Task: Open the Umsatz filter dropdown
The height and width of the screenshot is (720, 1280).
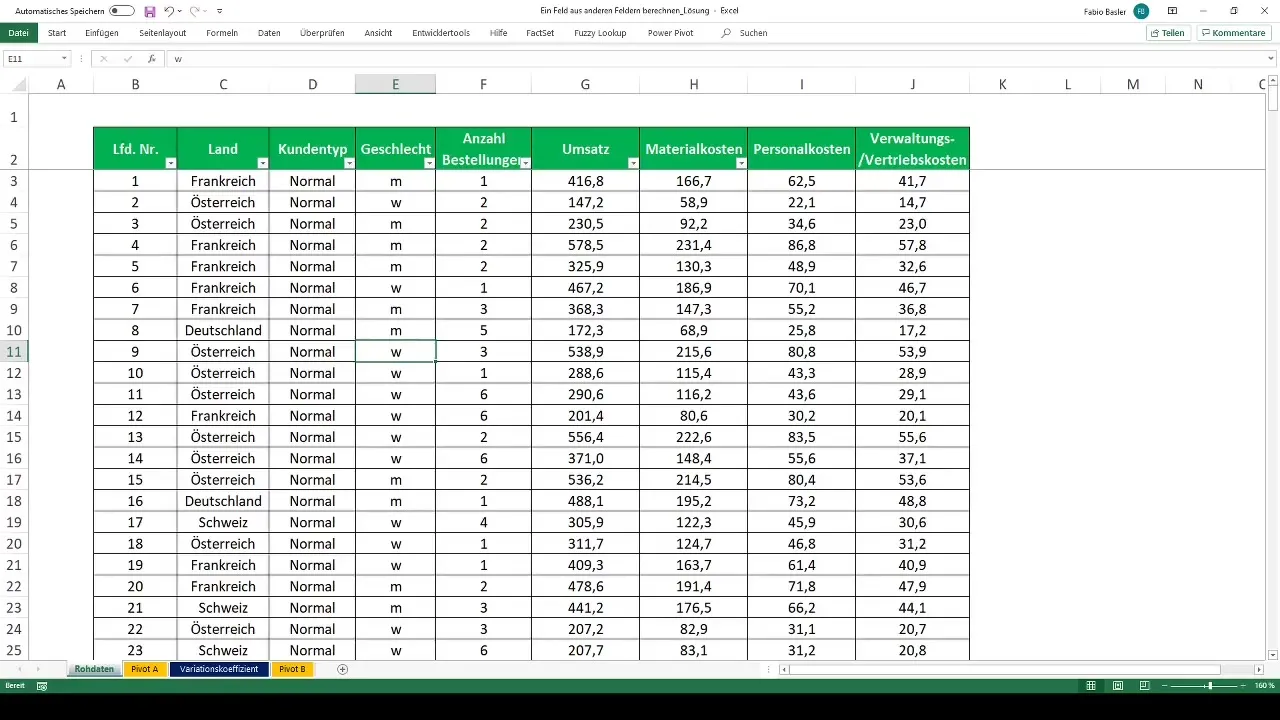Action: point(632,162)
